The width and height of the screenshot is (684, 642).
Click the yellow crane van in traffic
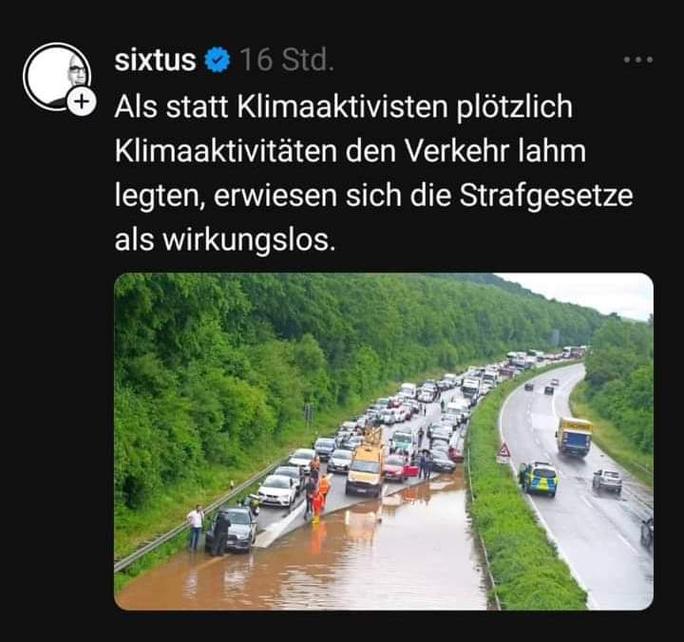pos(366,465)
